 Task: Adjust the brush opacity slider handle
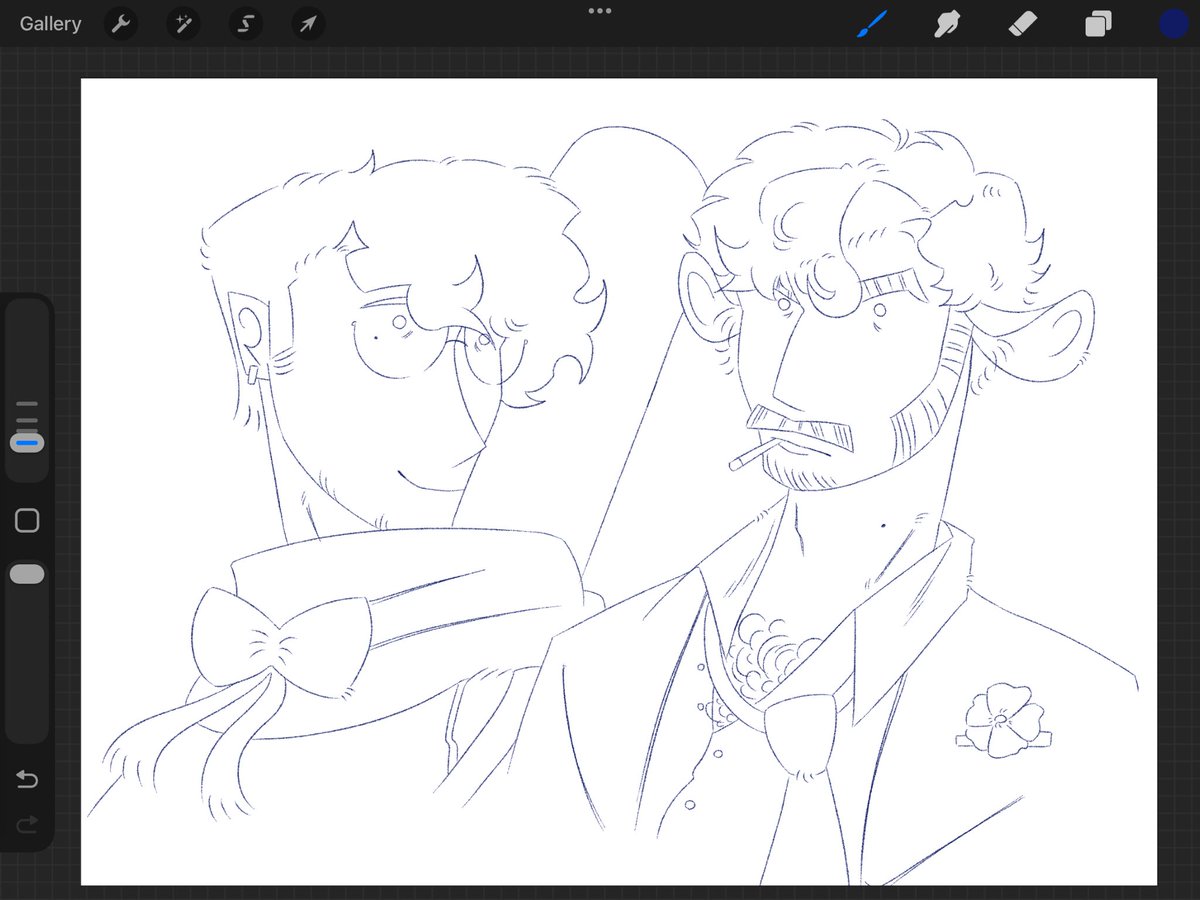[x=27, y=574]
